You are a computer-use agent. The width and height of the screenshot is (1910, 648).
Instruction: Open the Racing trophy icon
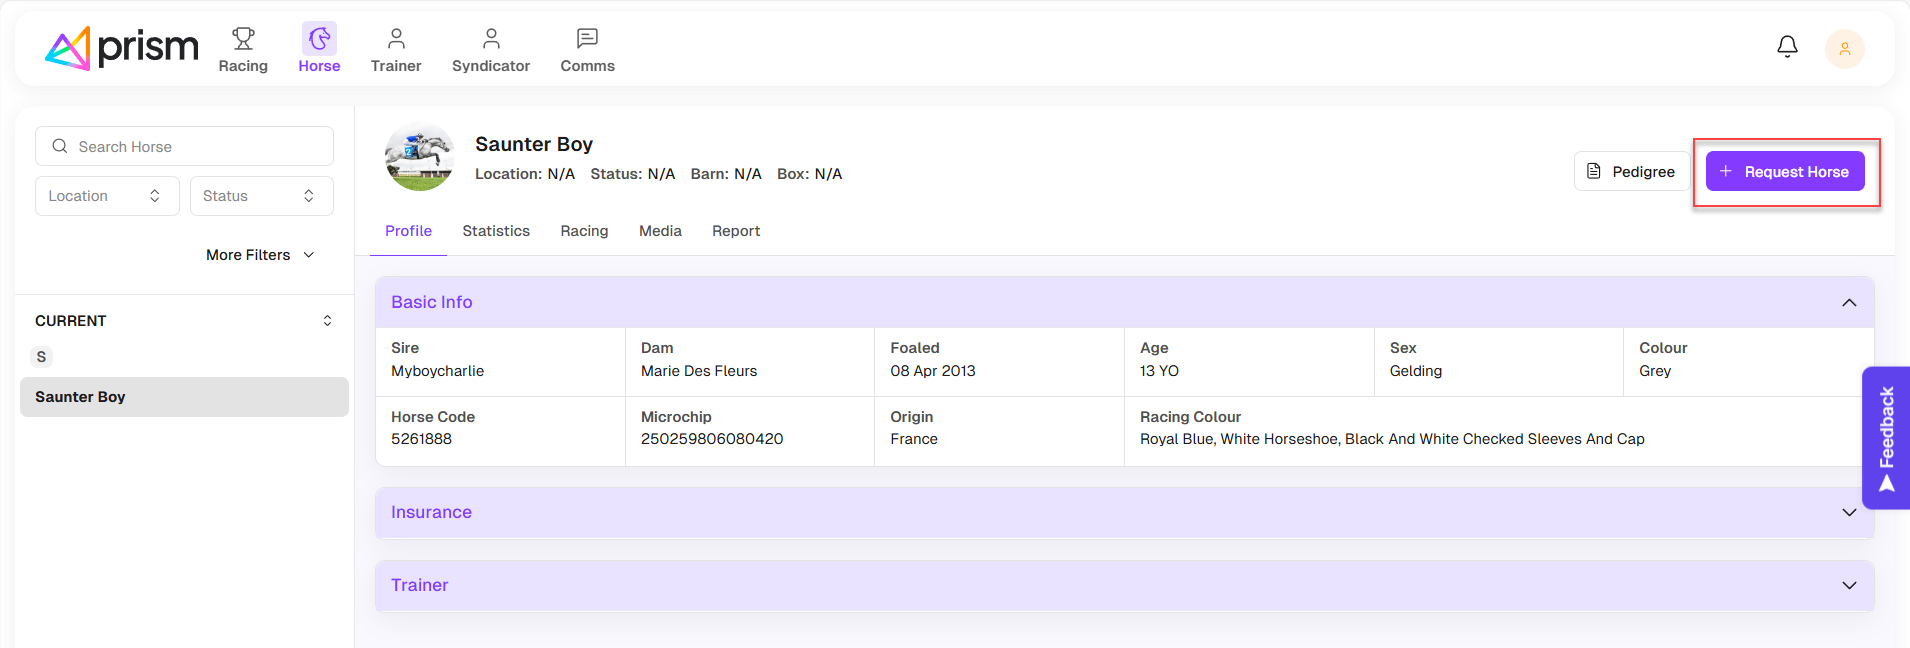click(243, 40)
